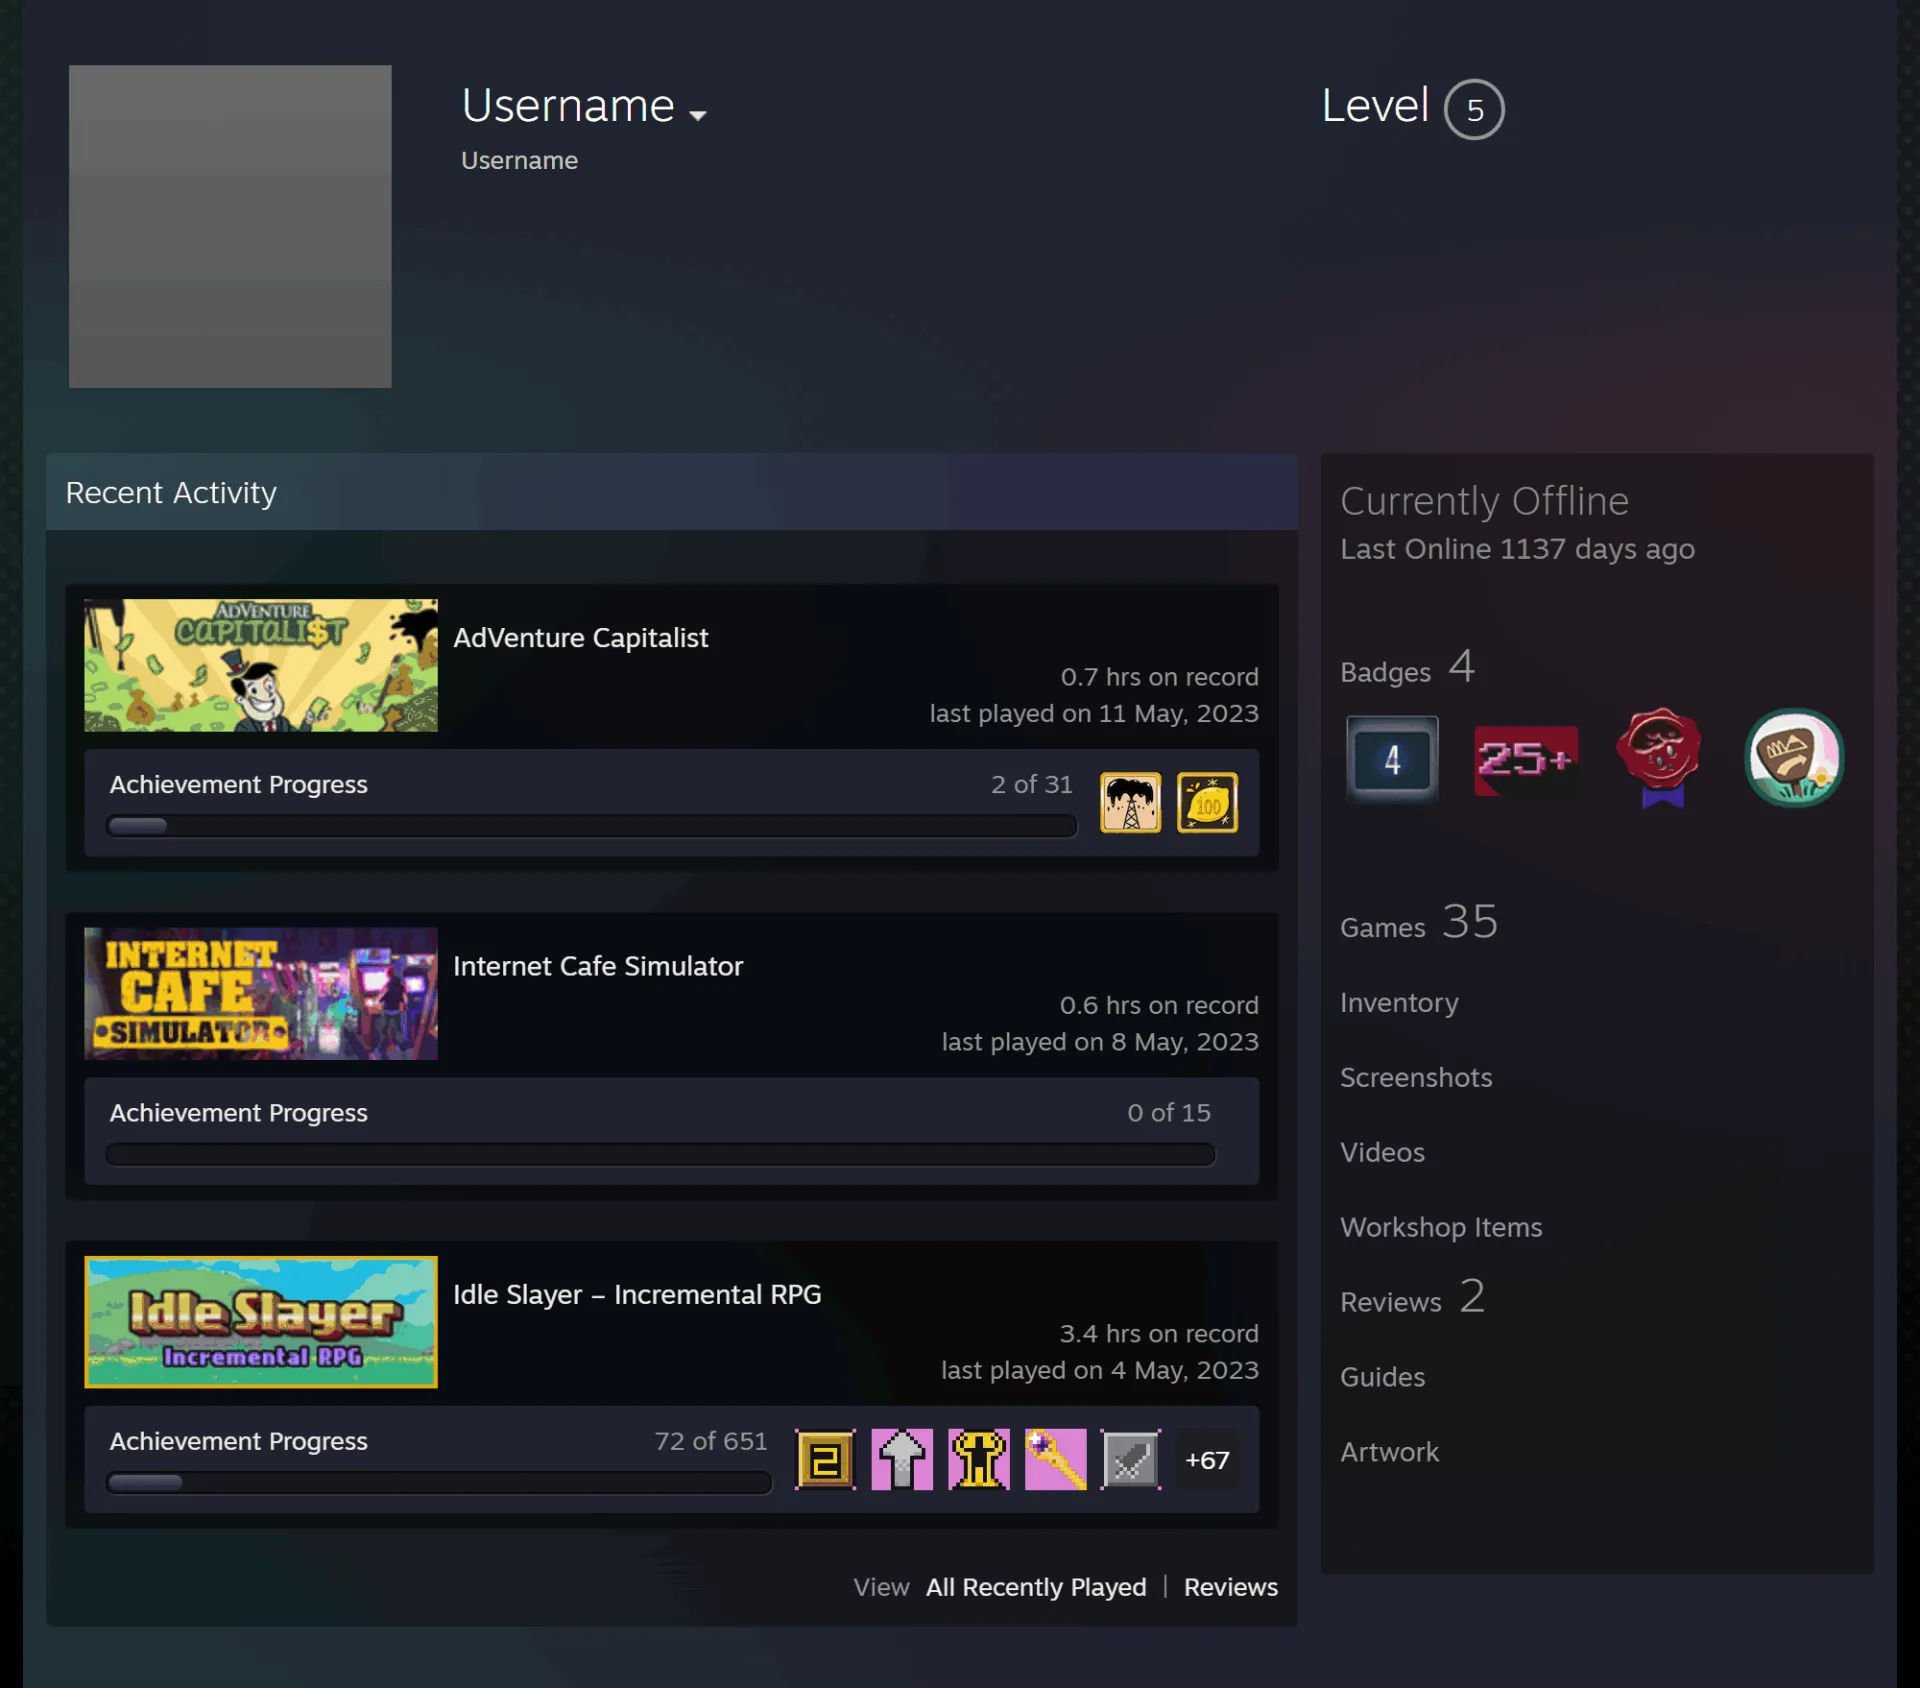Open the Reviews link at bottom

click(1231, 1587)
